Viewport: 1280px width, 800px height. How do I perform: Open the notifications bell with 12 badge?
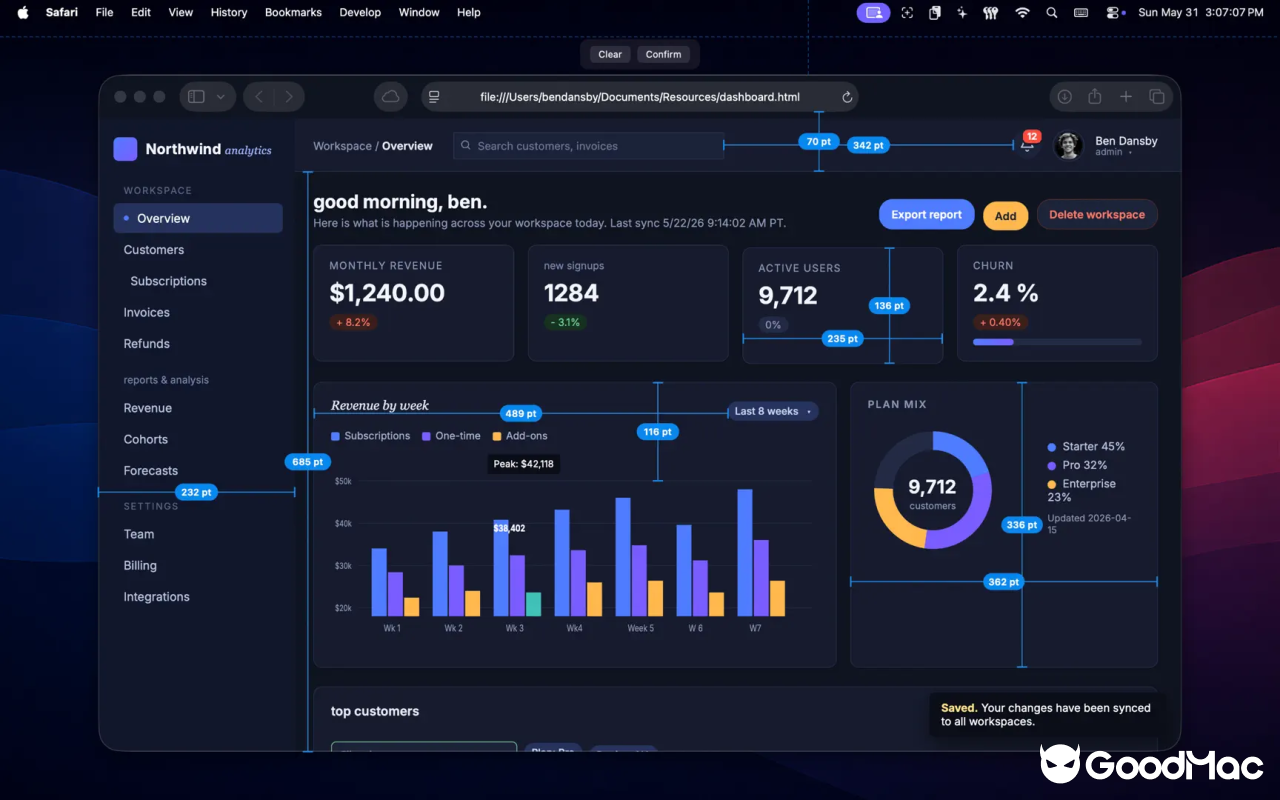coord(1028,144)
